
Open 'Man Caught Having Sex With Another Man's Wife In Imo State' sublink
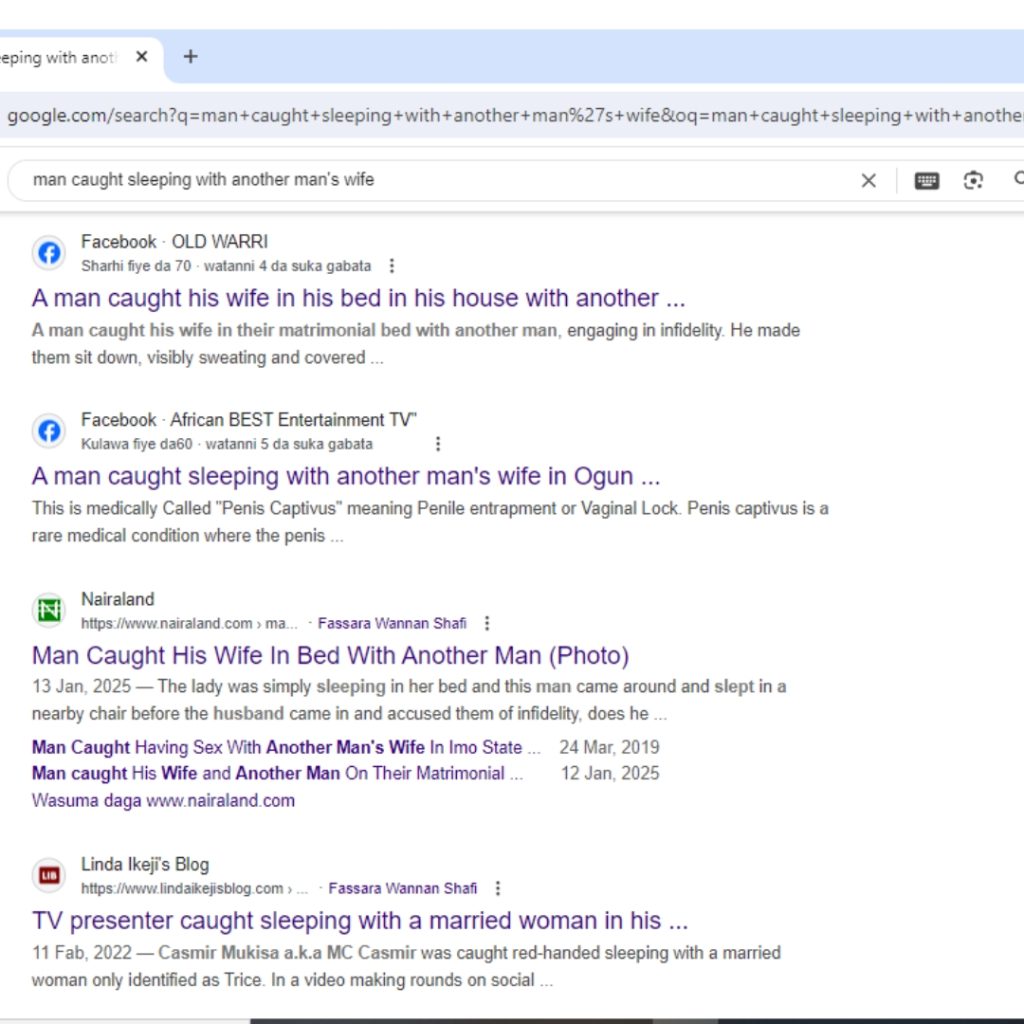pyautogui.click(x=286, y=747)
